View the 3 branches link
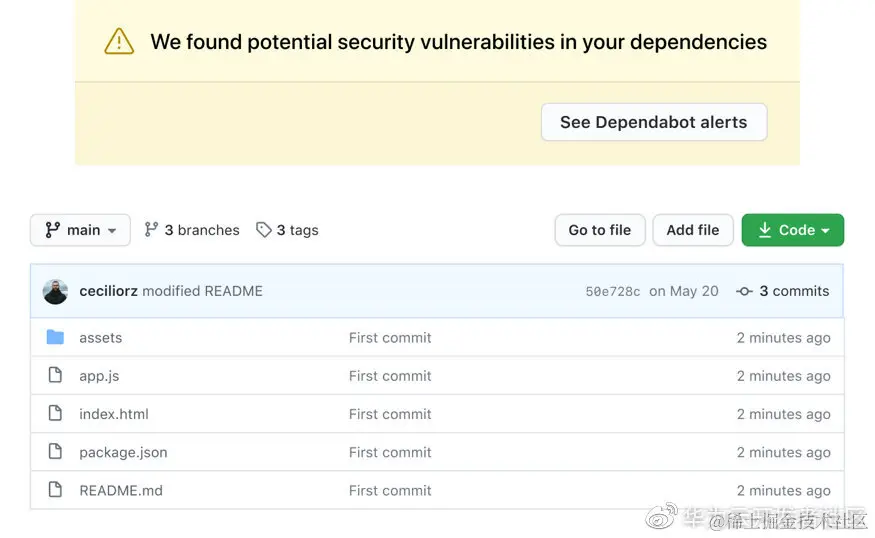The image size is (875, 538). tap(192, 230)
